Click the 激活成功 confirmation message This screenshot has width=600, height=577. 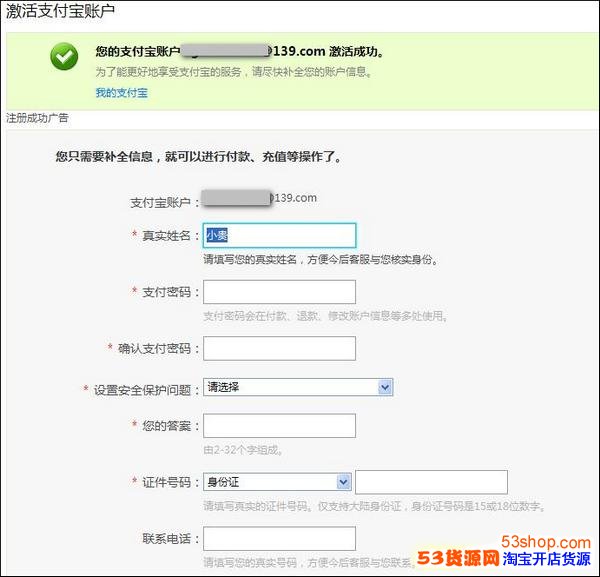point(240,51)
